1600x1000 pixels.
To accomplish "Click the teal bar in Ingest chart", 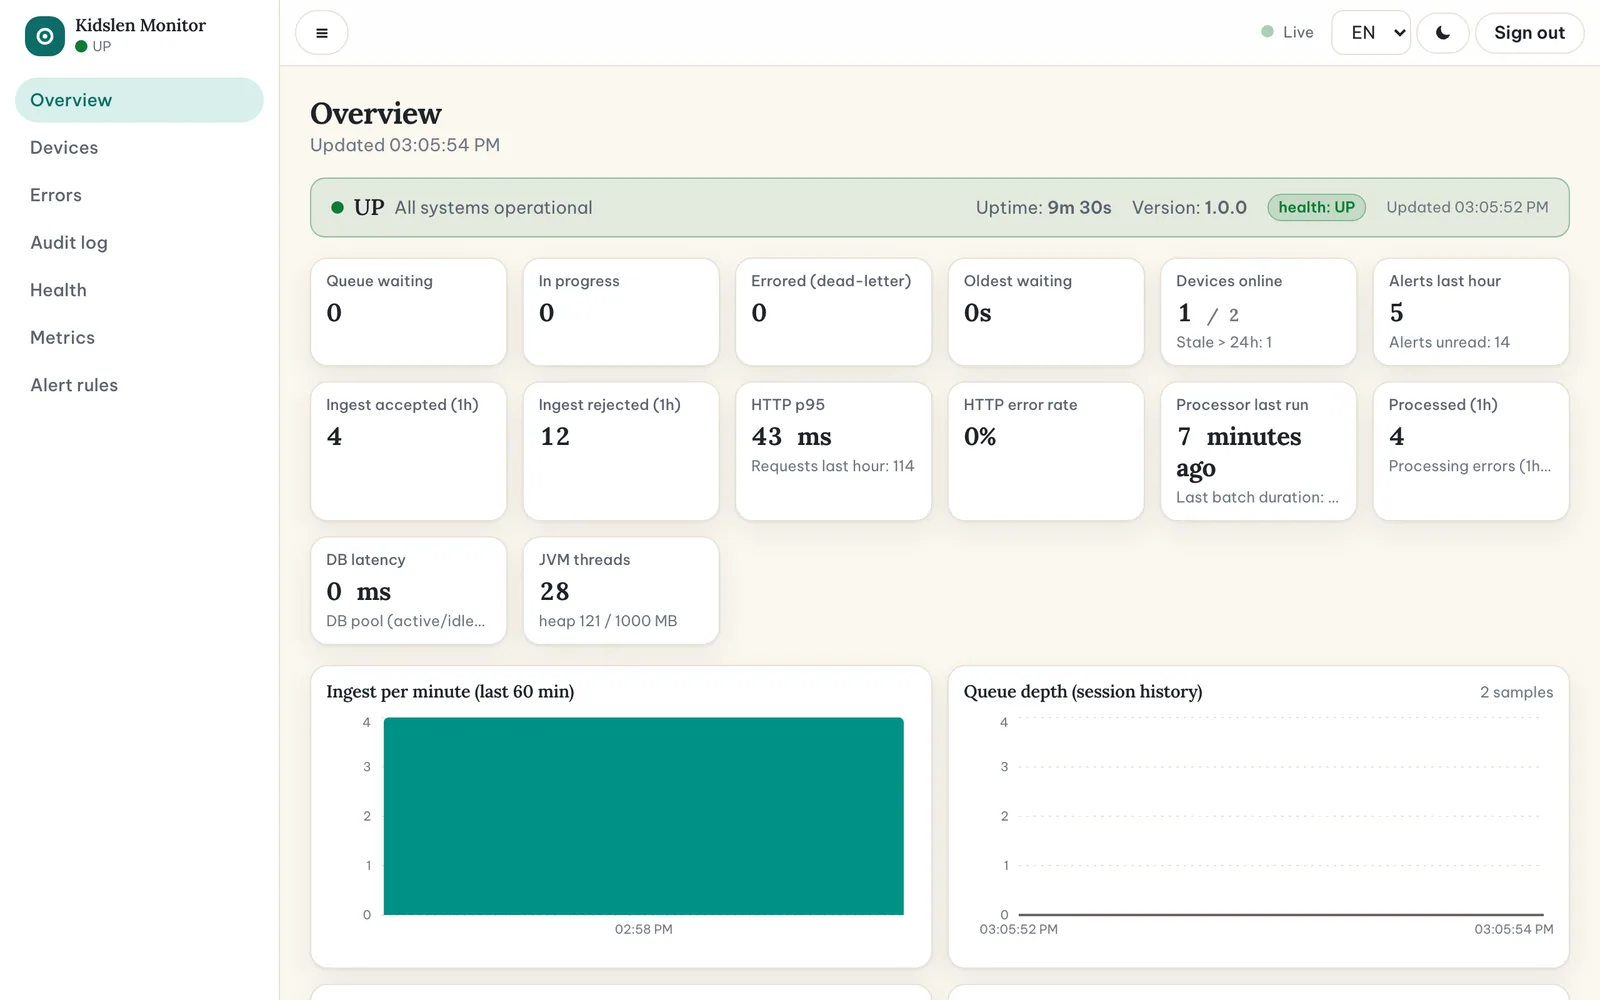I will [x=643, y=816].
